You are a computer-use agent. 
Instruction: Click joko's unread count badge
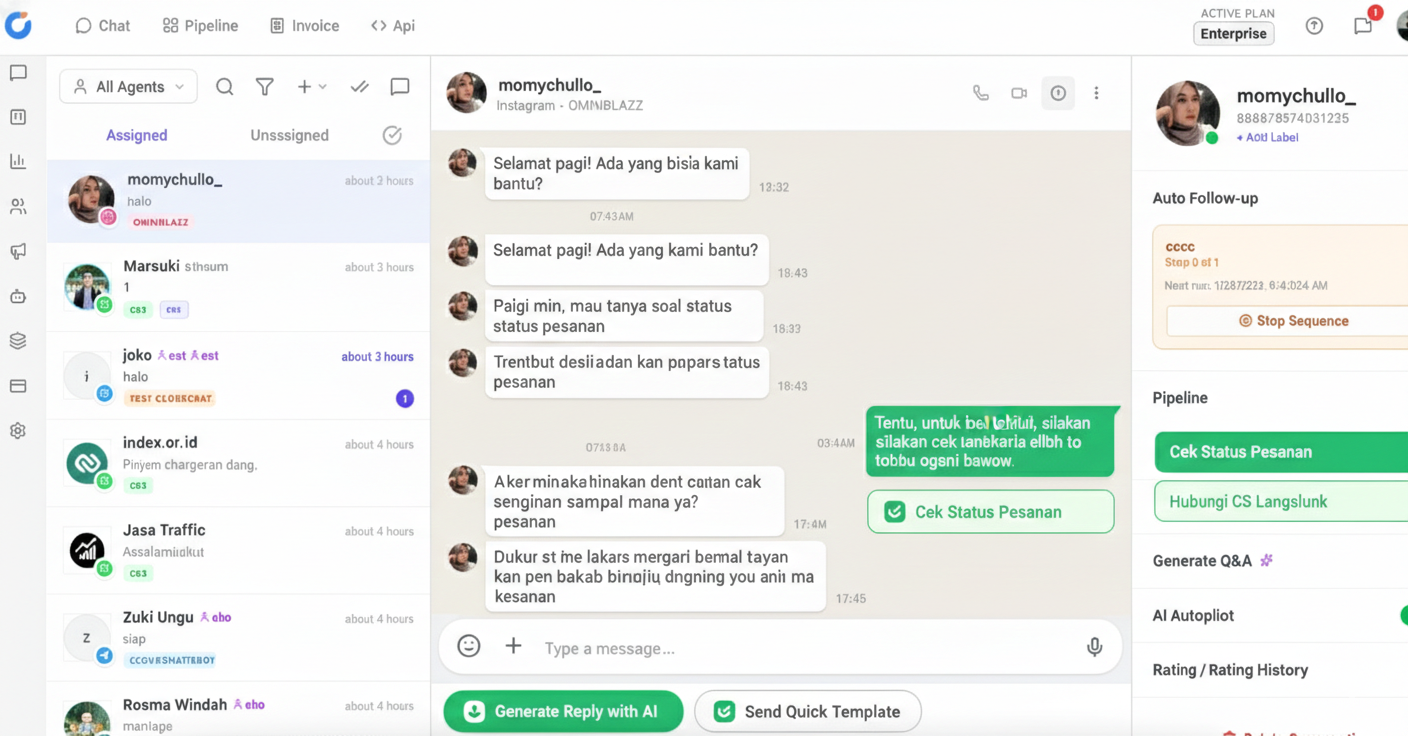(405, 399)
